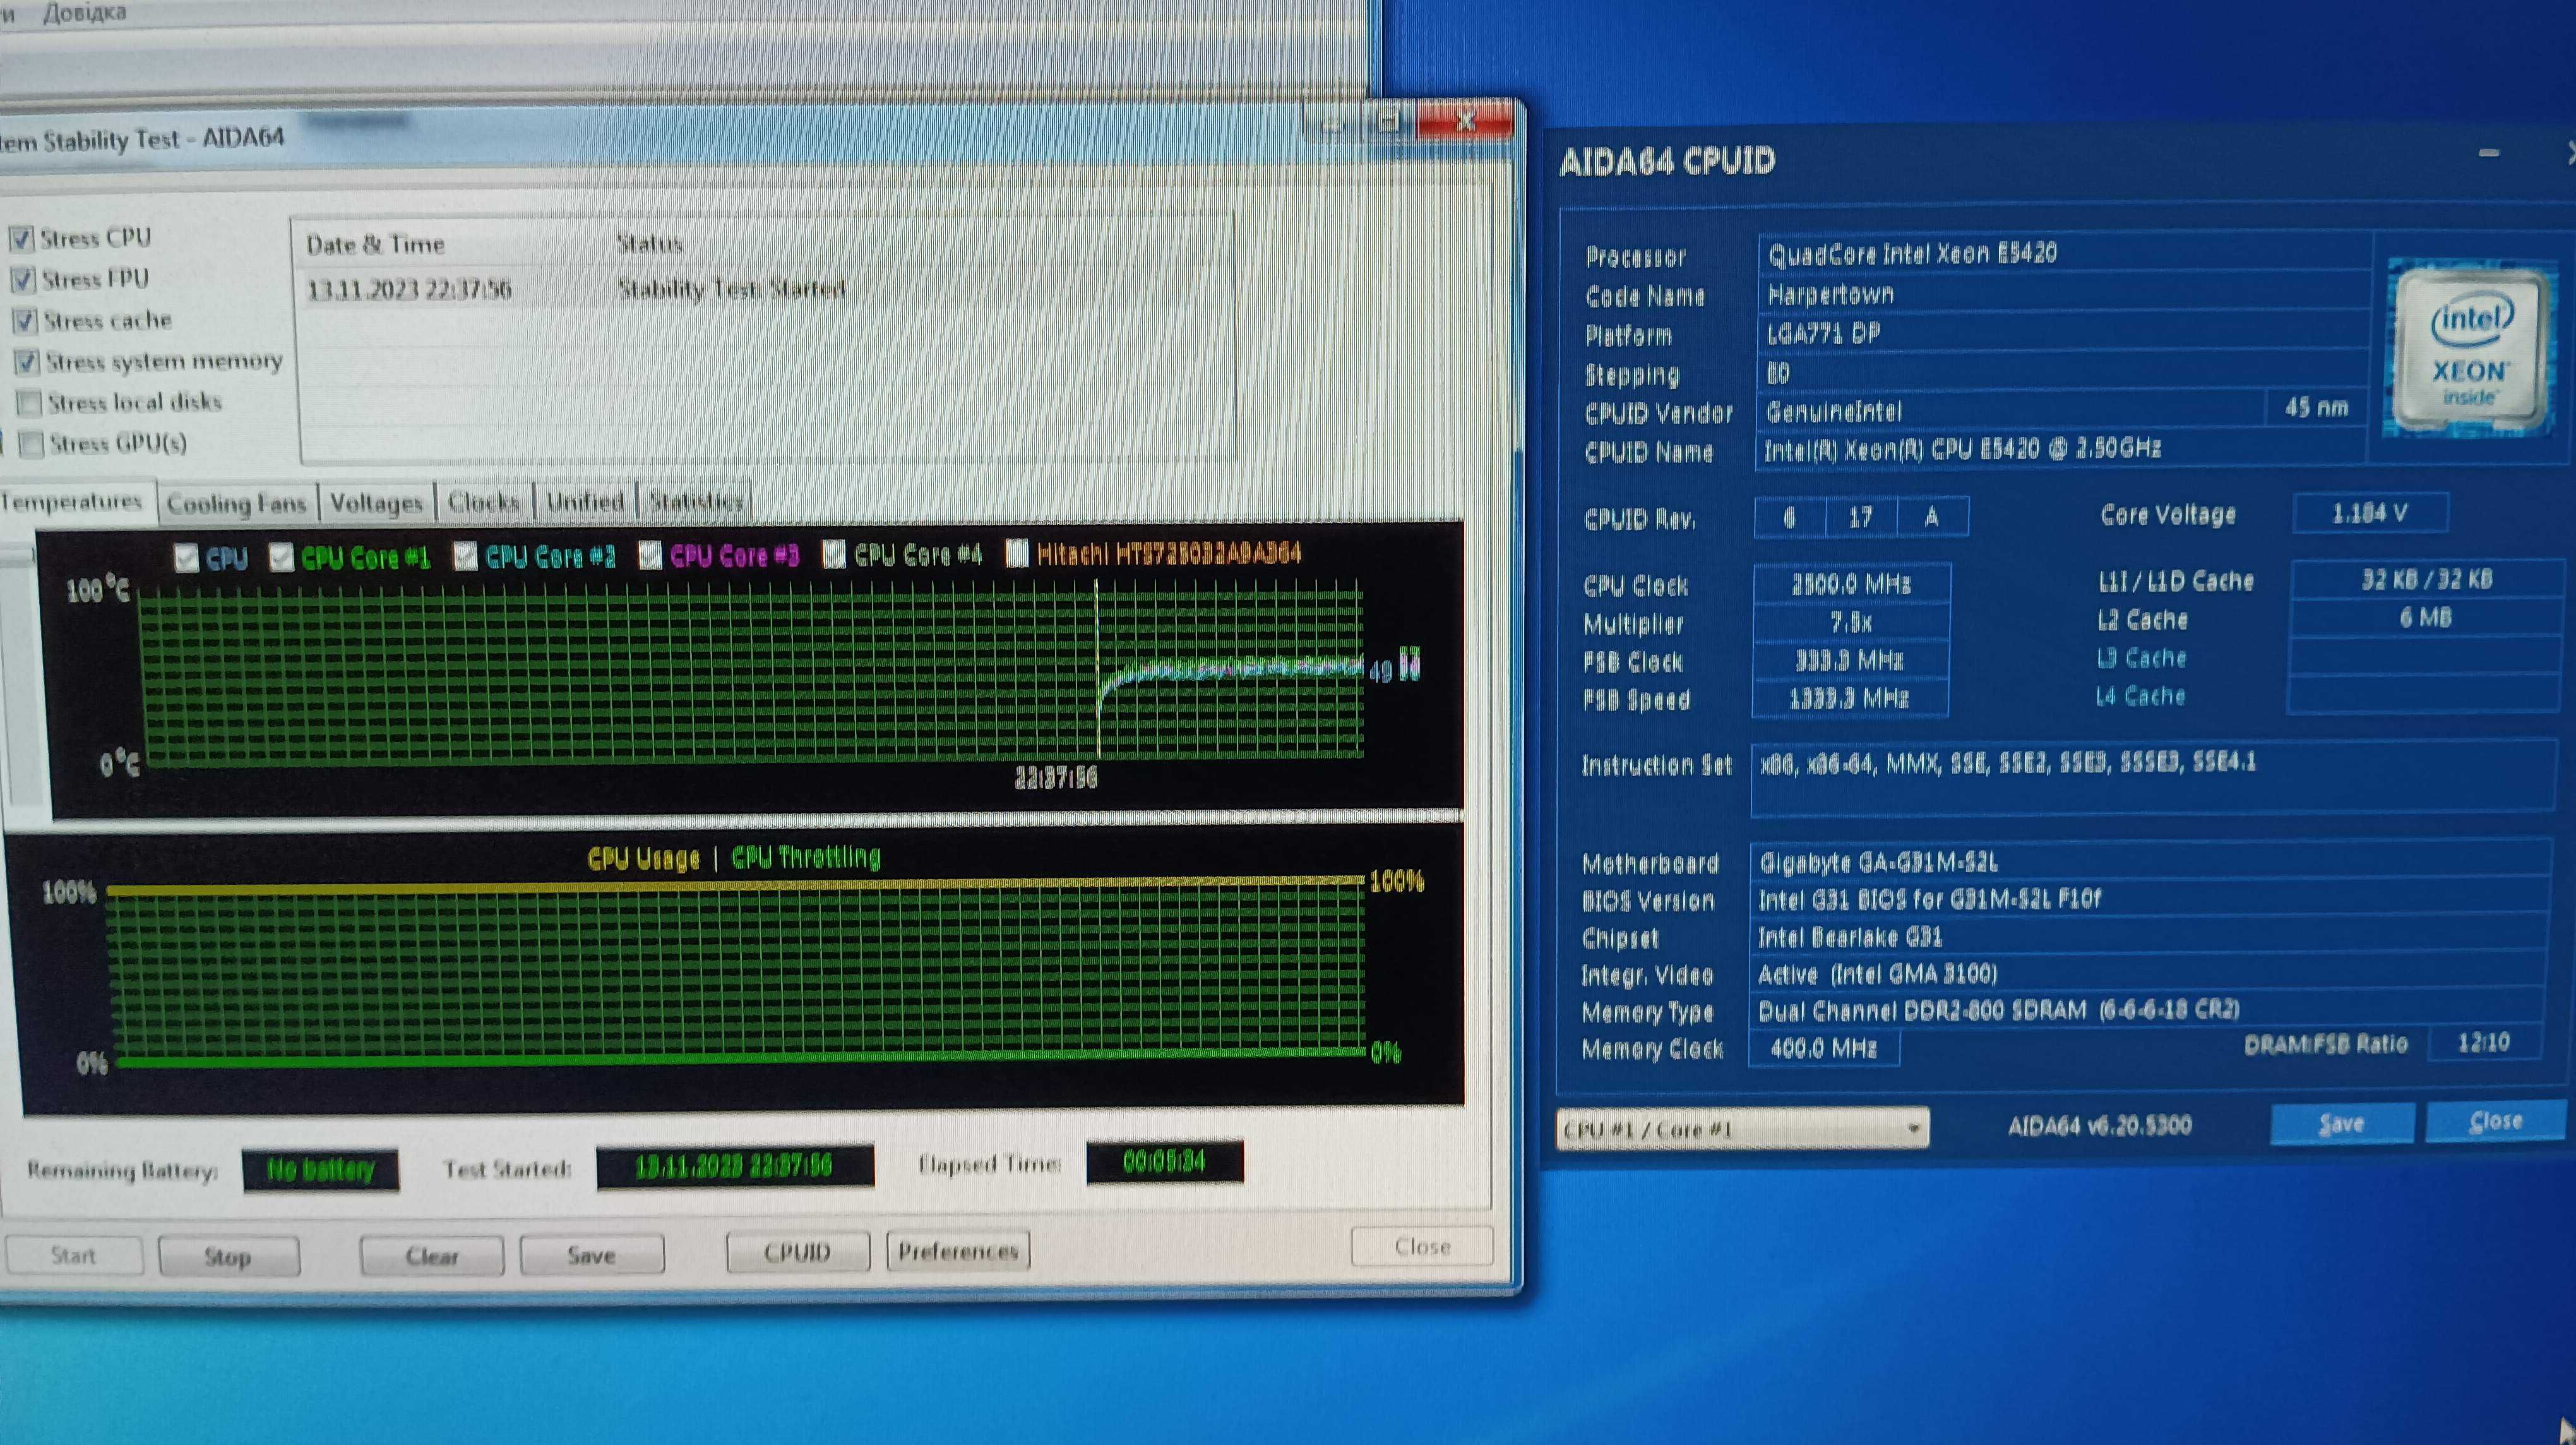Click the L2 Cache value 6 MB
The image size is (2576, 1445).
click(x=2426, y=618)
